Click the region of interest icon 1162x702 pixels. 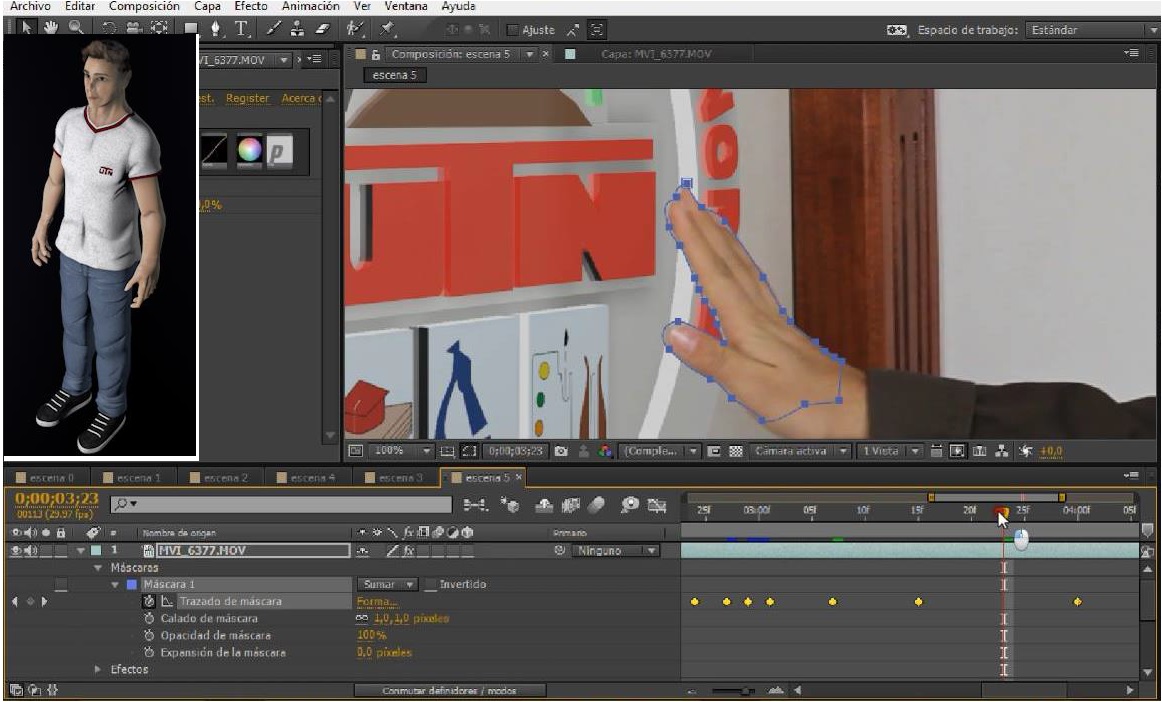[x=714, y=451]
